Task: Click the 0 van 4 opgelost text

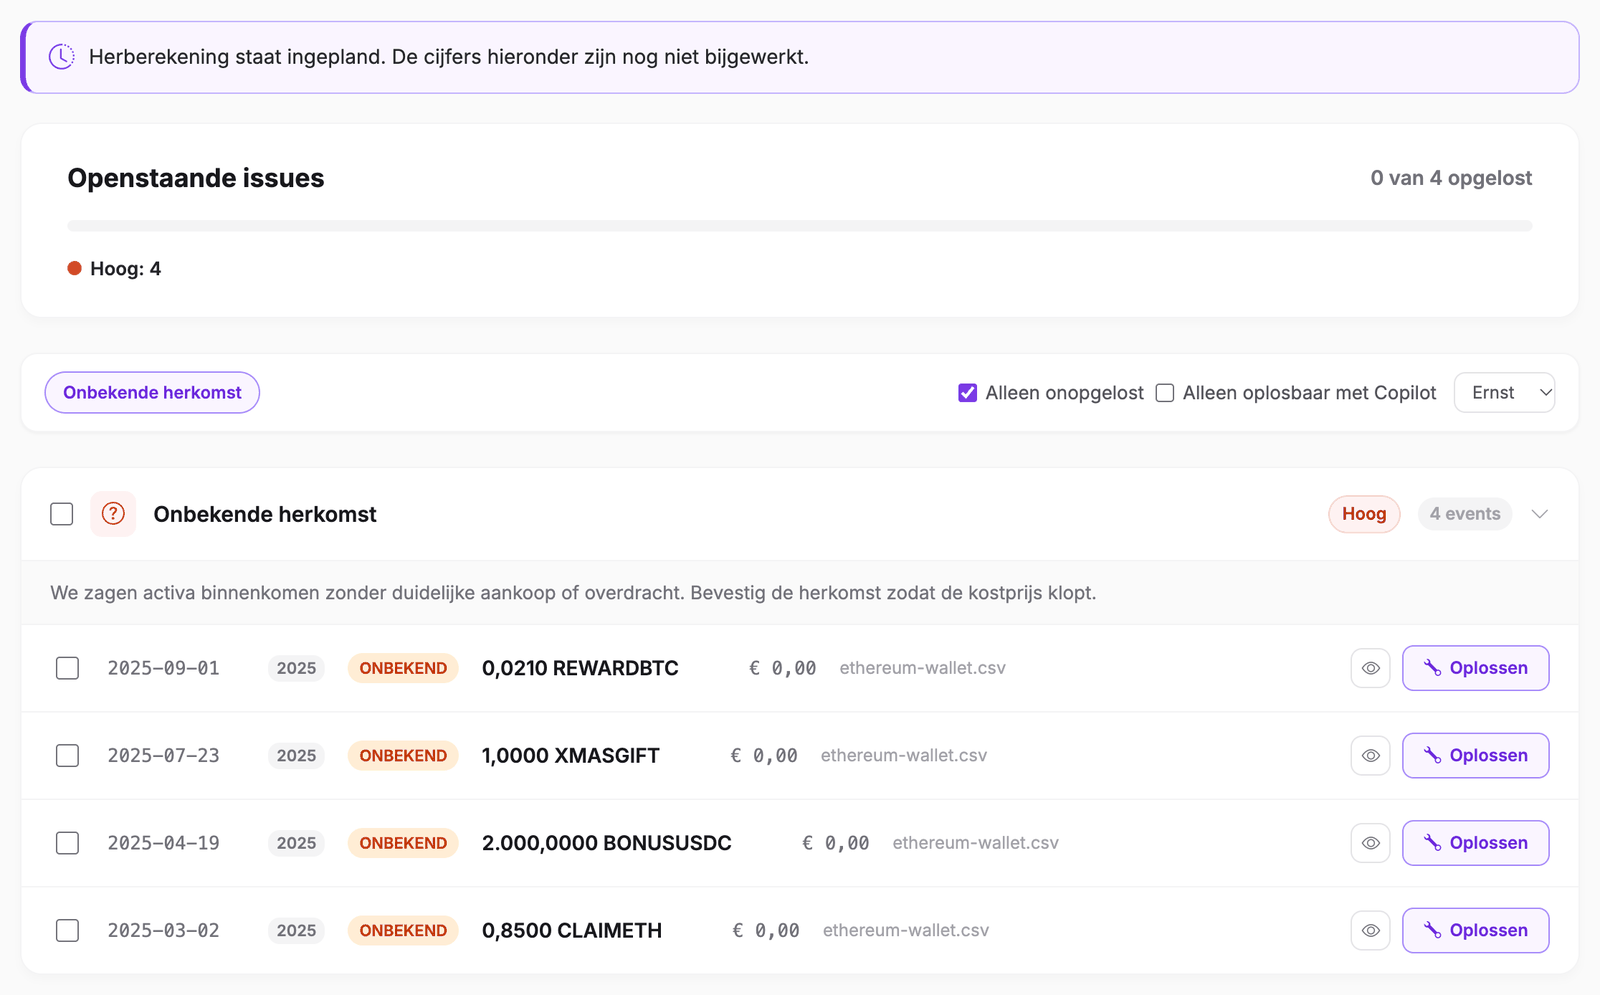Action: (1451, 178)
